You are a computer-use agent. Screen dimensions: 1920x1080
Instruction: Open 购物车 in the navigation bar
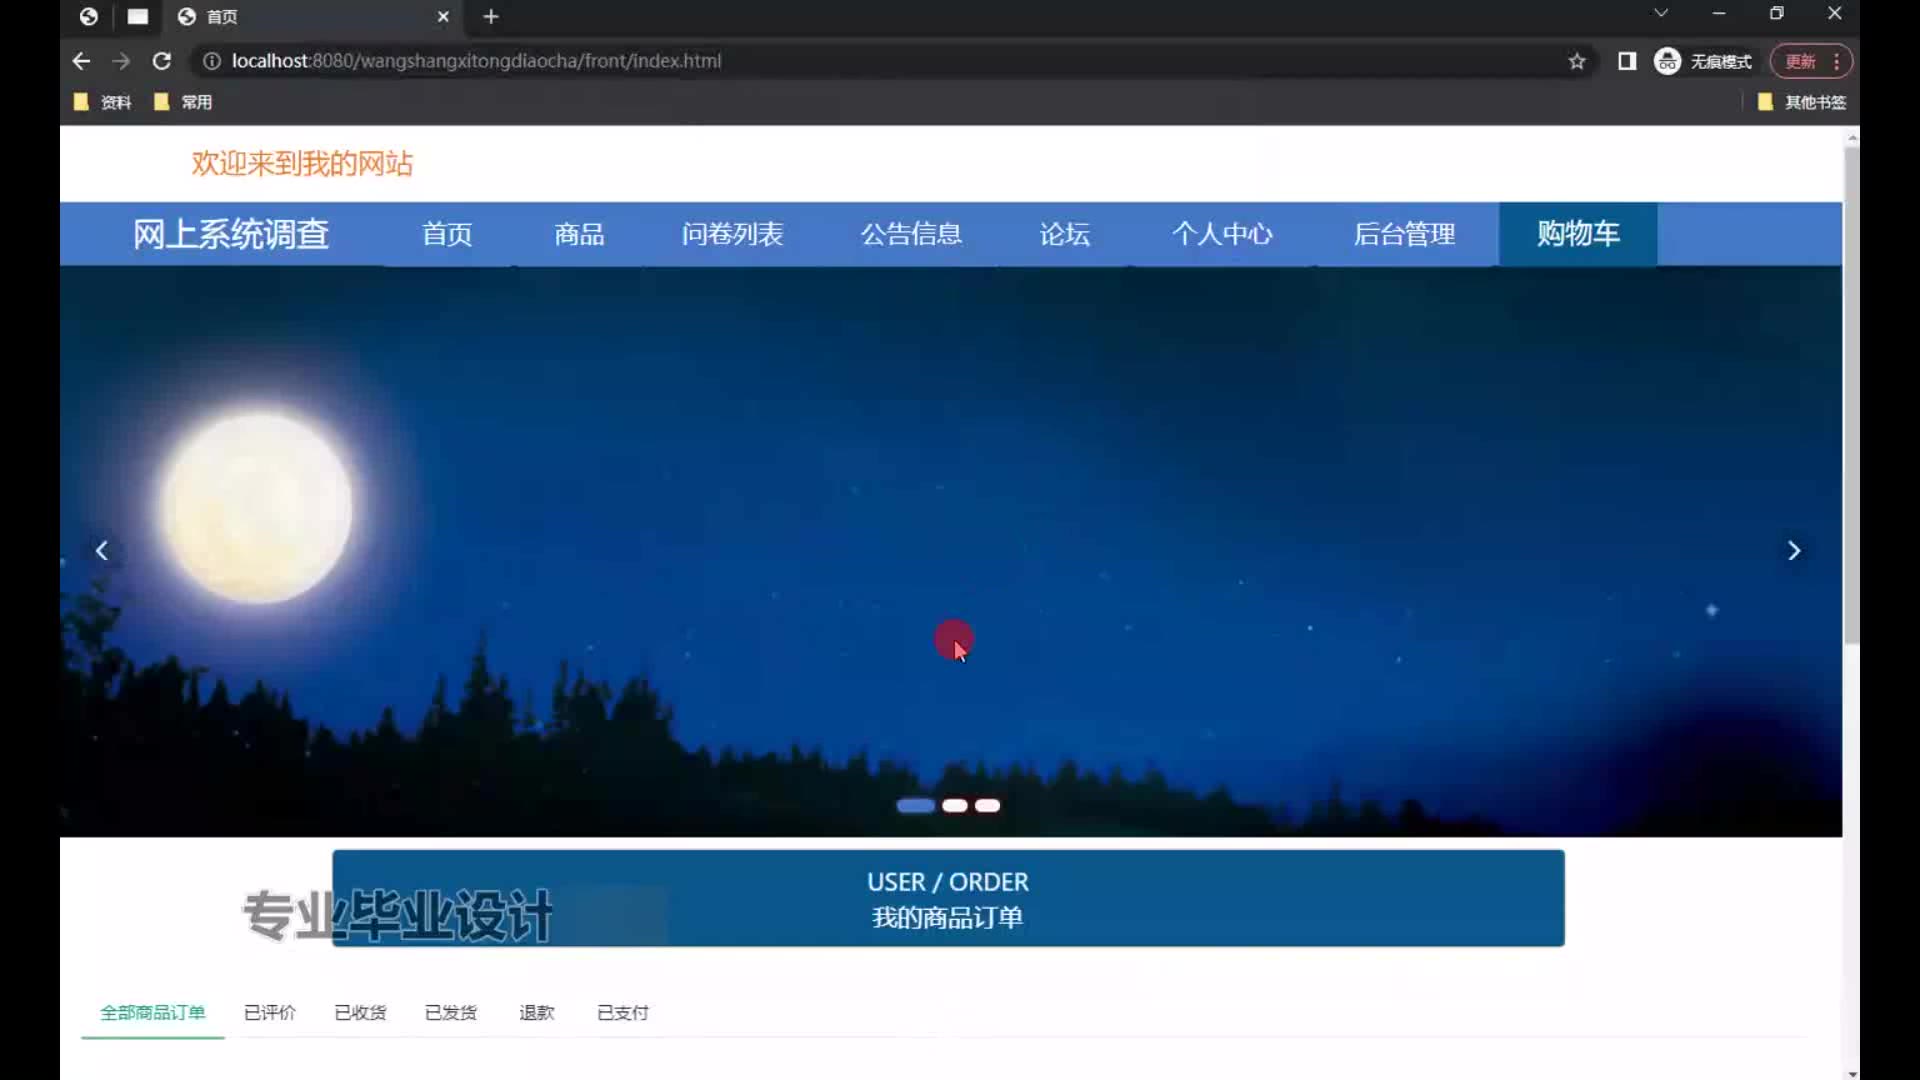click(1578, 234)
